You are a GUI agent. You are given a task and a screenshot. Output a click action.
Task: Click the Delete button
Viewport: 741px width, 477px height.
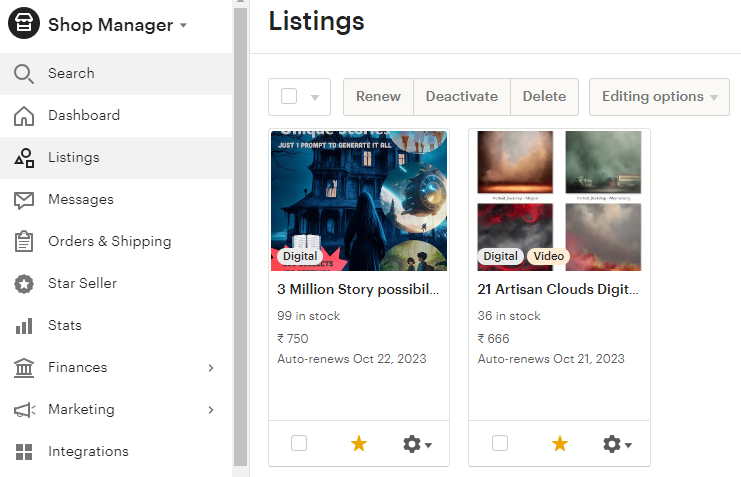click(544, 97)
